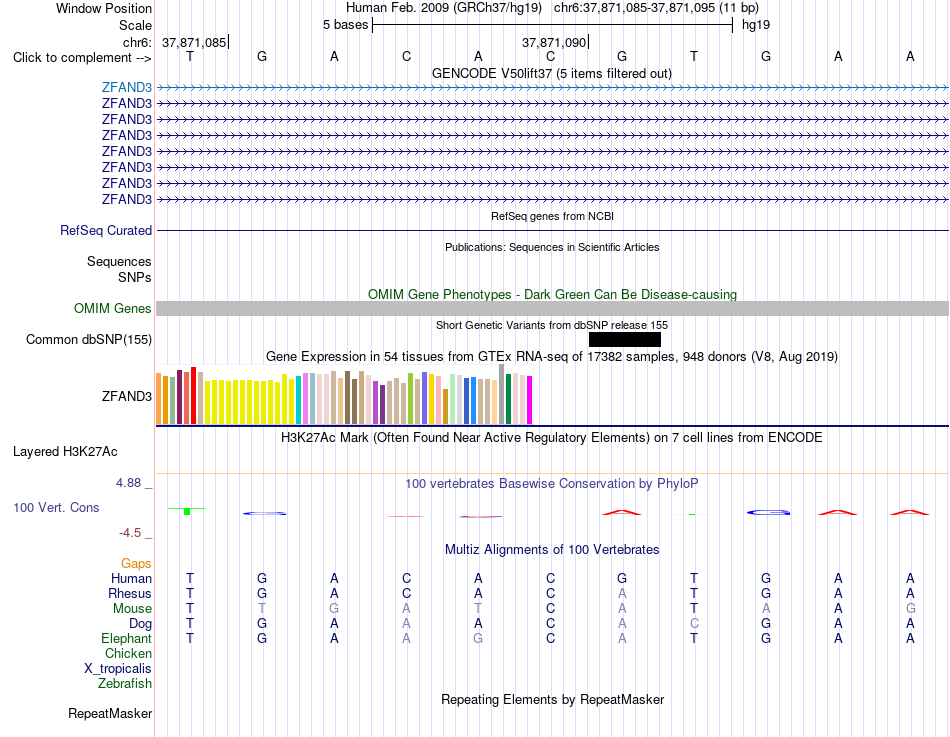
Task: Select the Elephant species row label
Action: pyautogui.click(x=127, y=638)
